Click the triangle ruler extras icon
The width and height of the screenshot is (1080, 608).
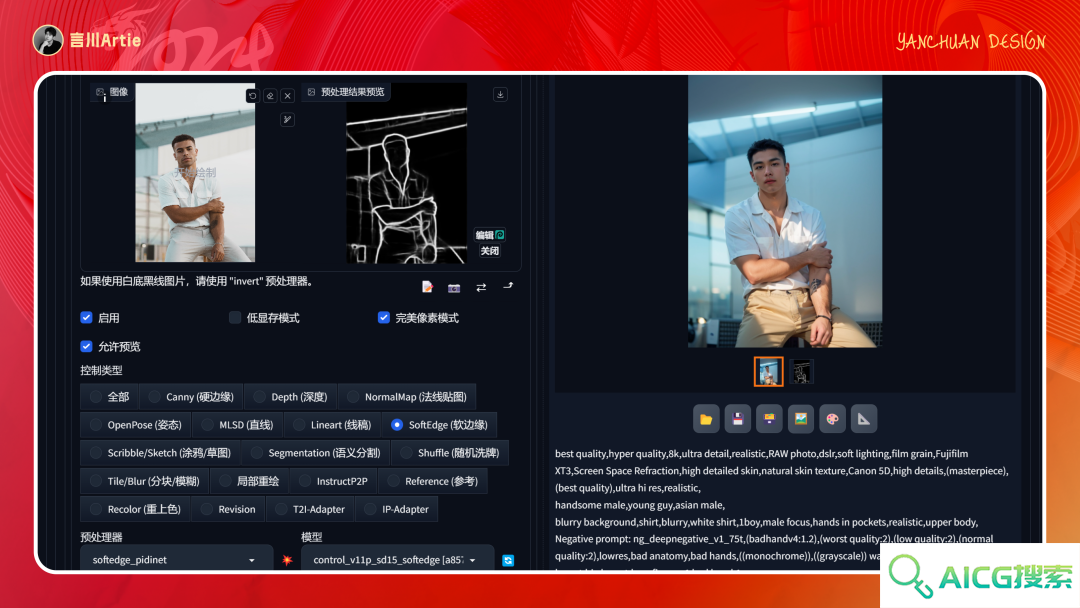(x=864, y=419)
